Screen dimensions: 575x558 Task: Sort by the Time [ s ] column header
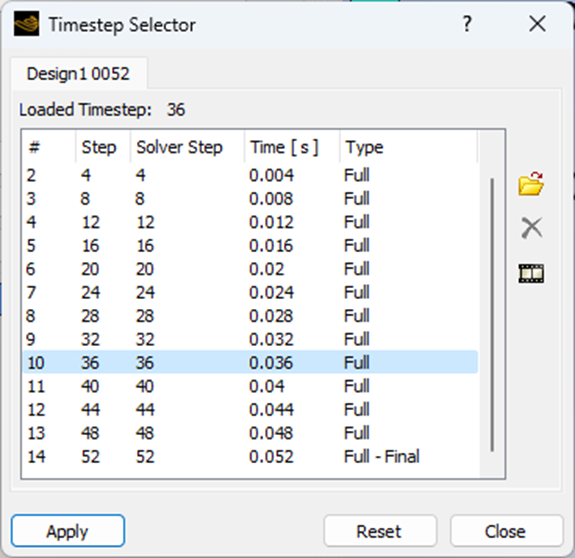coord(292,147)
